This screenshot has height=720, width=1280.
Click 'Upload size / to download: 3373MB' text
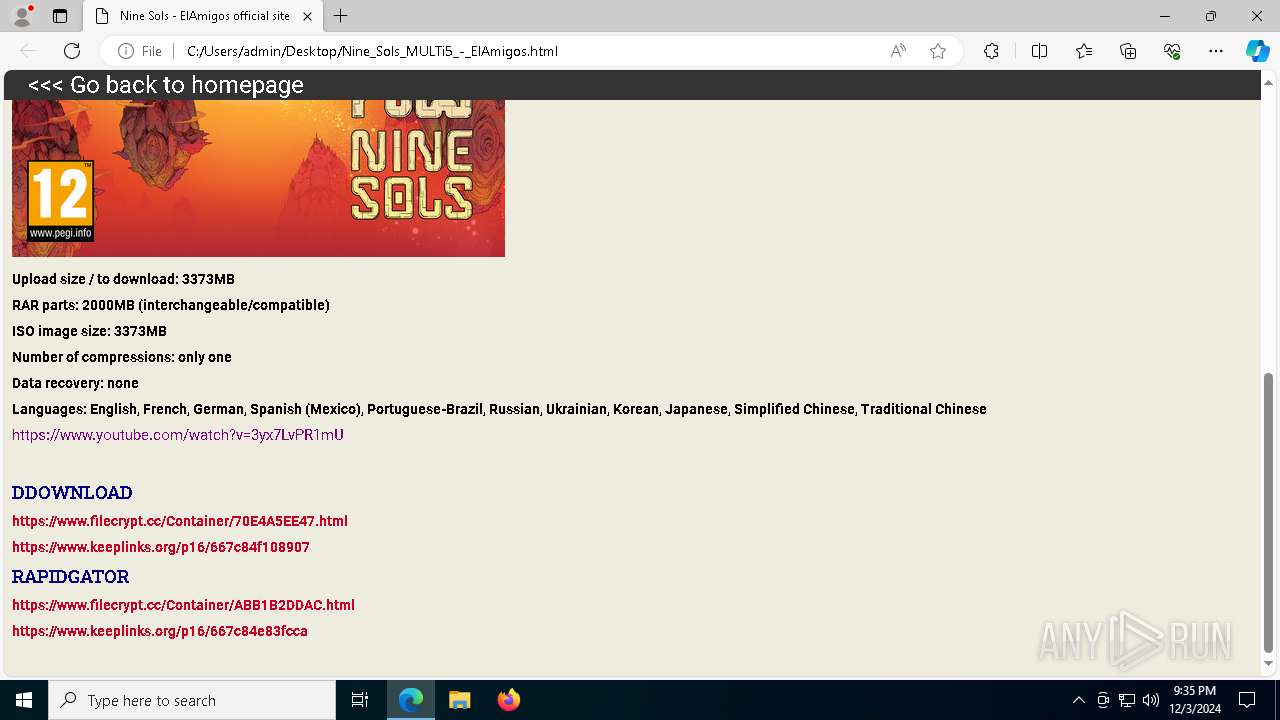click(x=123, y=279)
